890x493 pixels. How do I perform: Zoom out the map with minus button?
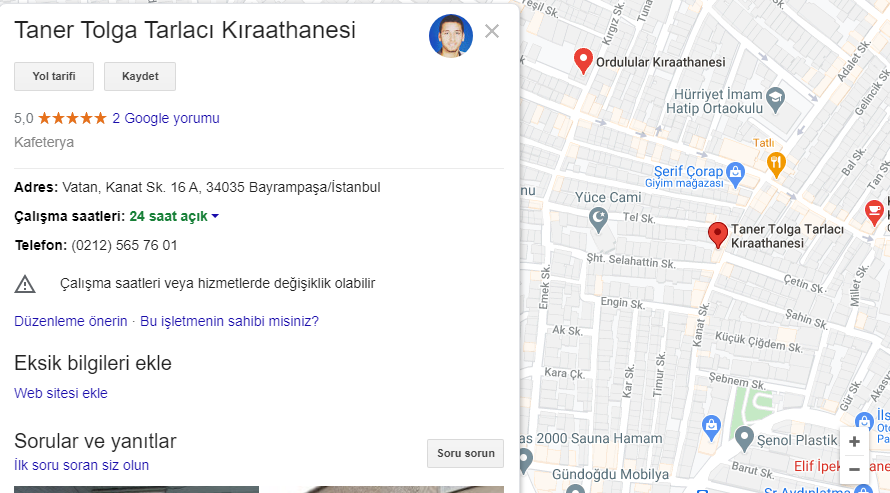point(854,469)
